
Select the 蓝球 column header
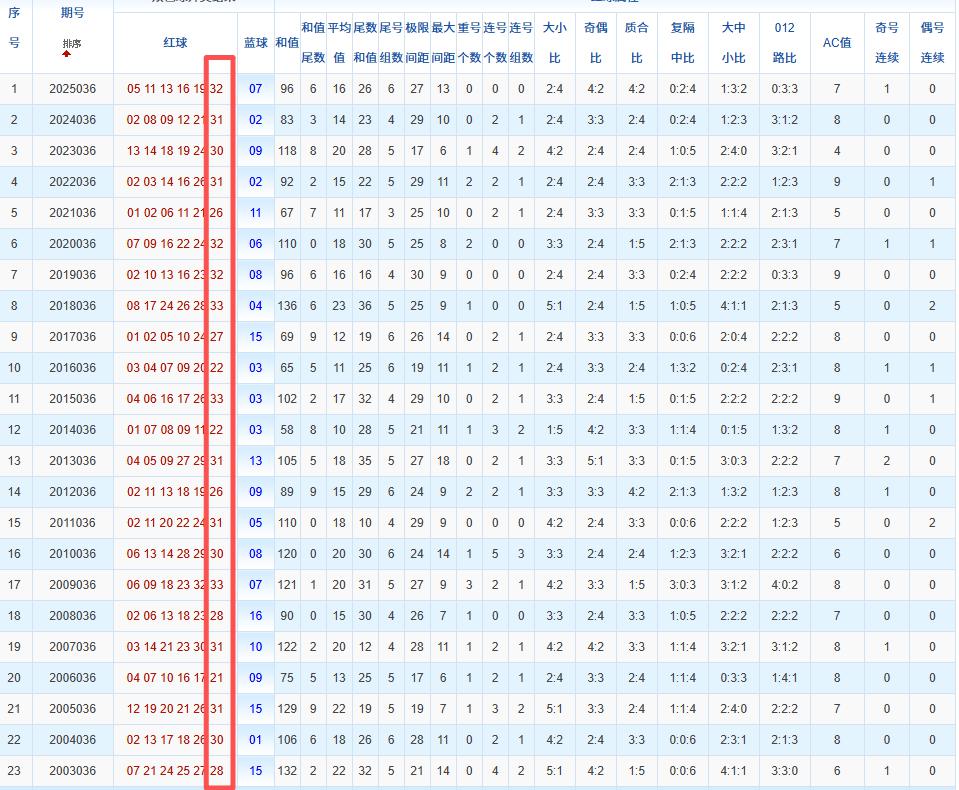256,43
